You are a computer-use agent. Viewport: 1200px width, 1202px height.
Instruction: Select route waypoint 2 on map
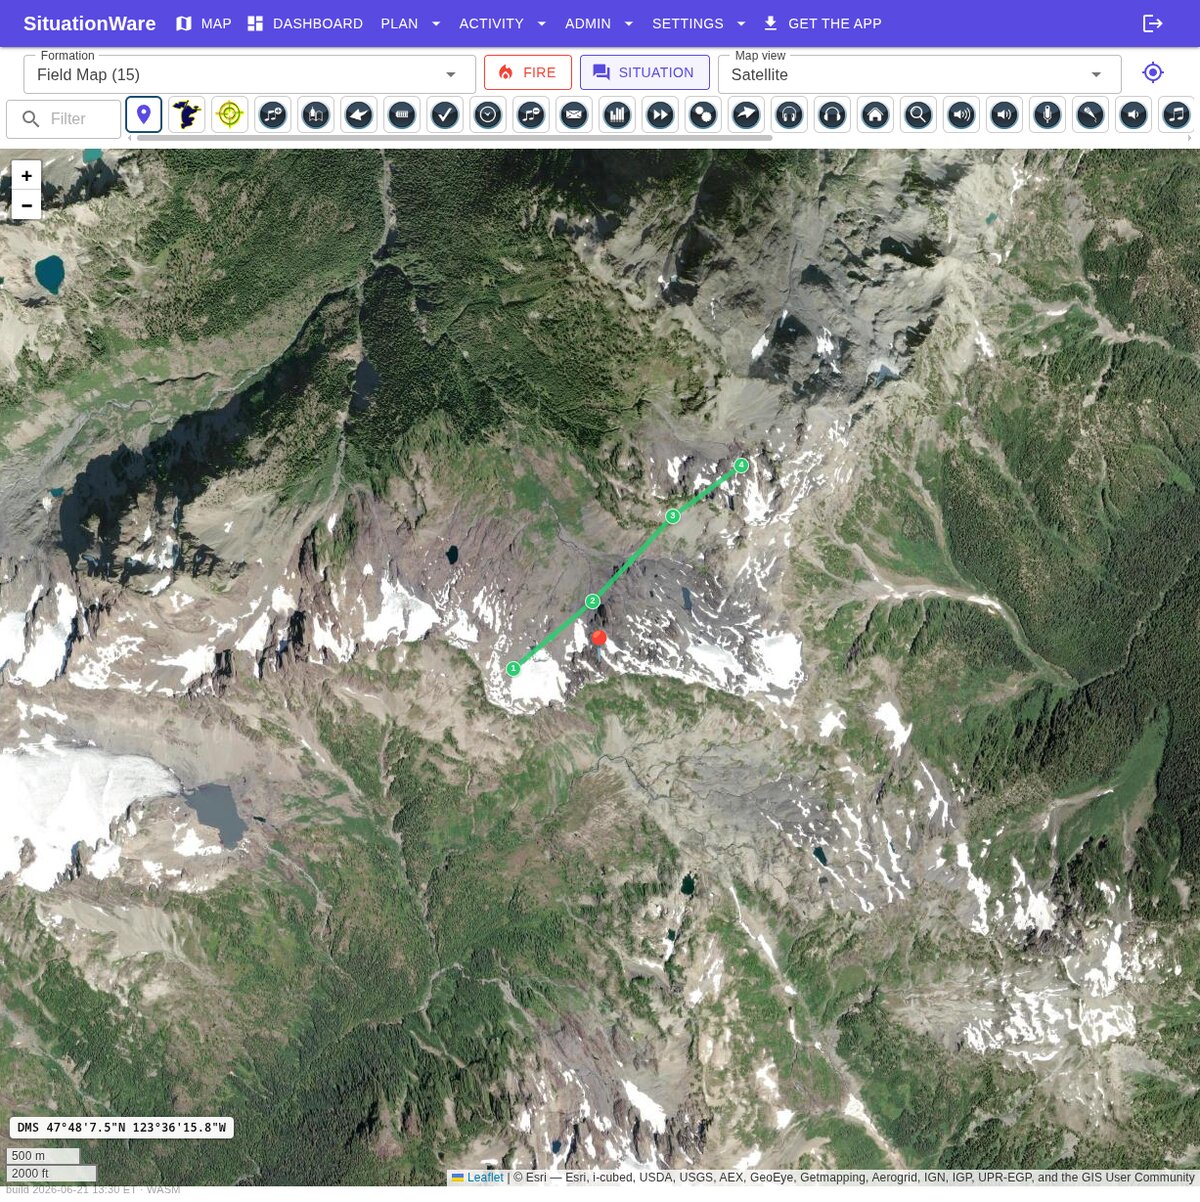(x=593, y=601)
